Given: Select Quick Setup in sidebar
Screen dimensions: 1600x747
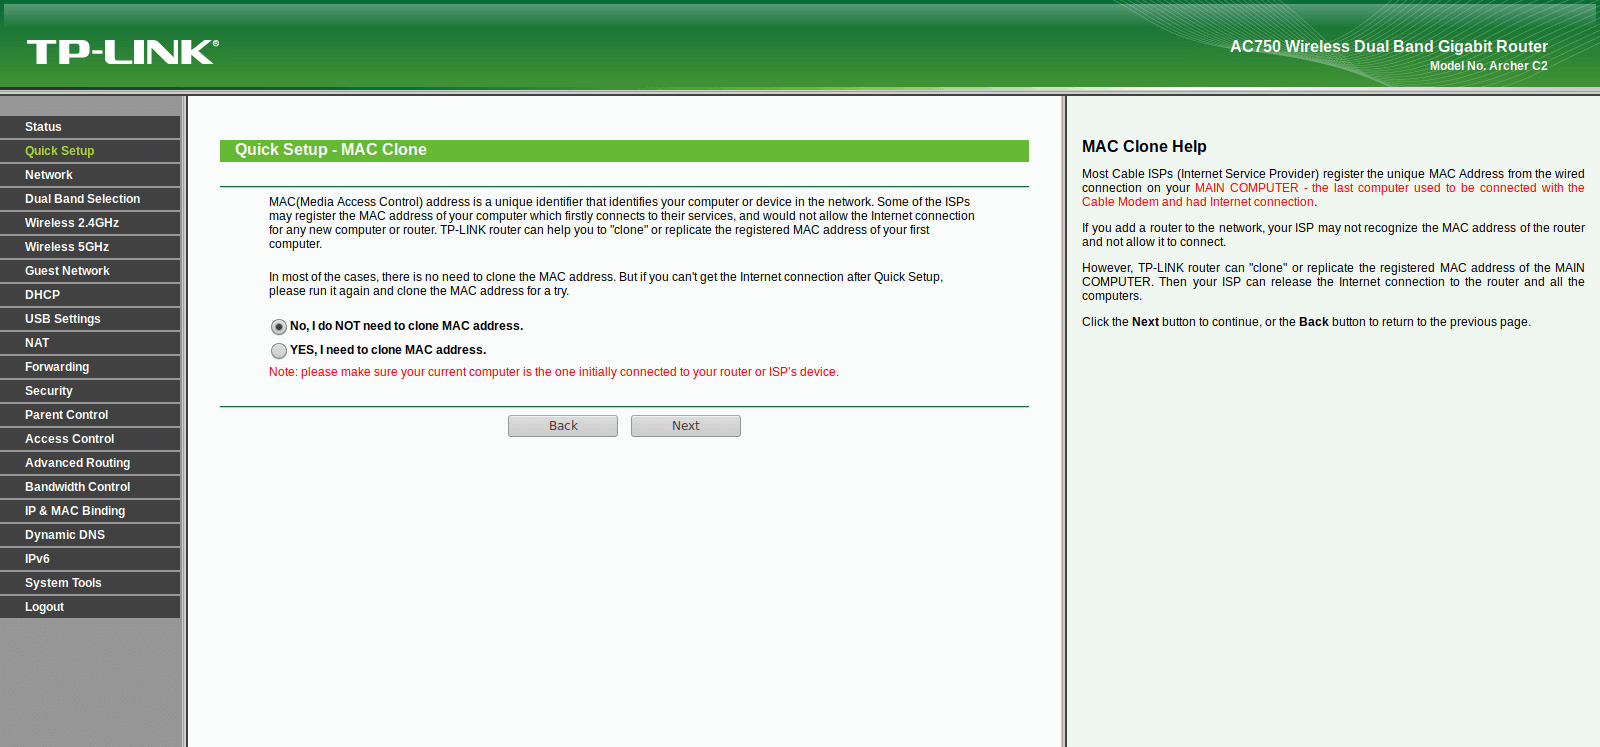Looking at the screenshot, I should point(90,151).
